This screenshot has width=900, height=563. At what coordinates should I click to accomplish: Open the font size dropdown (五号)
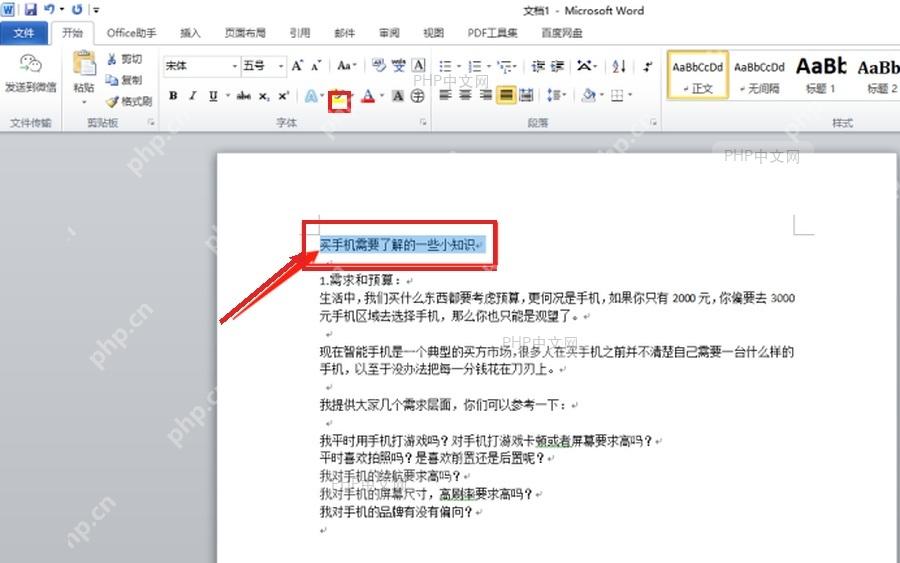(281, 66)
